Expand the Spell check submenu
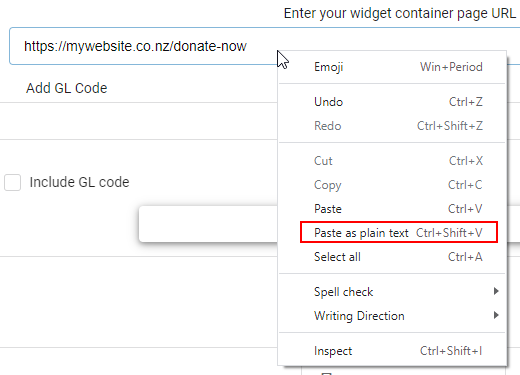Screen dimensions: 520x375 (x=392, y=292)
